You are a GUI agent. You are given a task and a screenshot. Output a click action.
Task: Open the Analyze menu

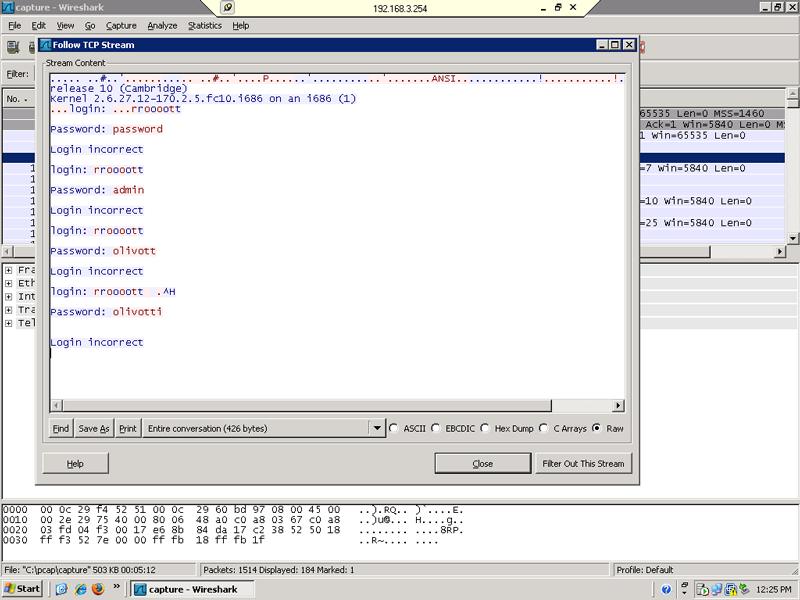(x=162, y=26)
